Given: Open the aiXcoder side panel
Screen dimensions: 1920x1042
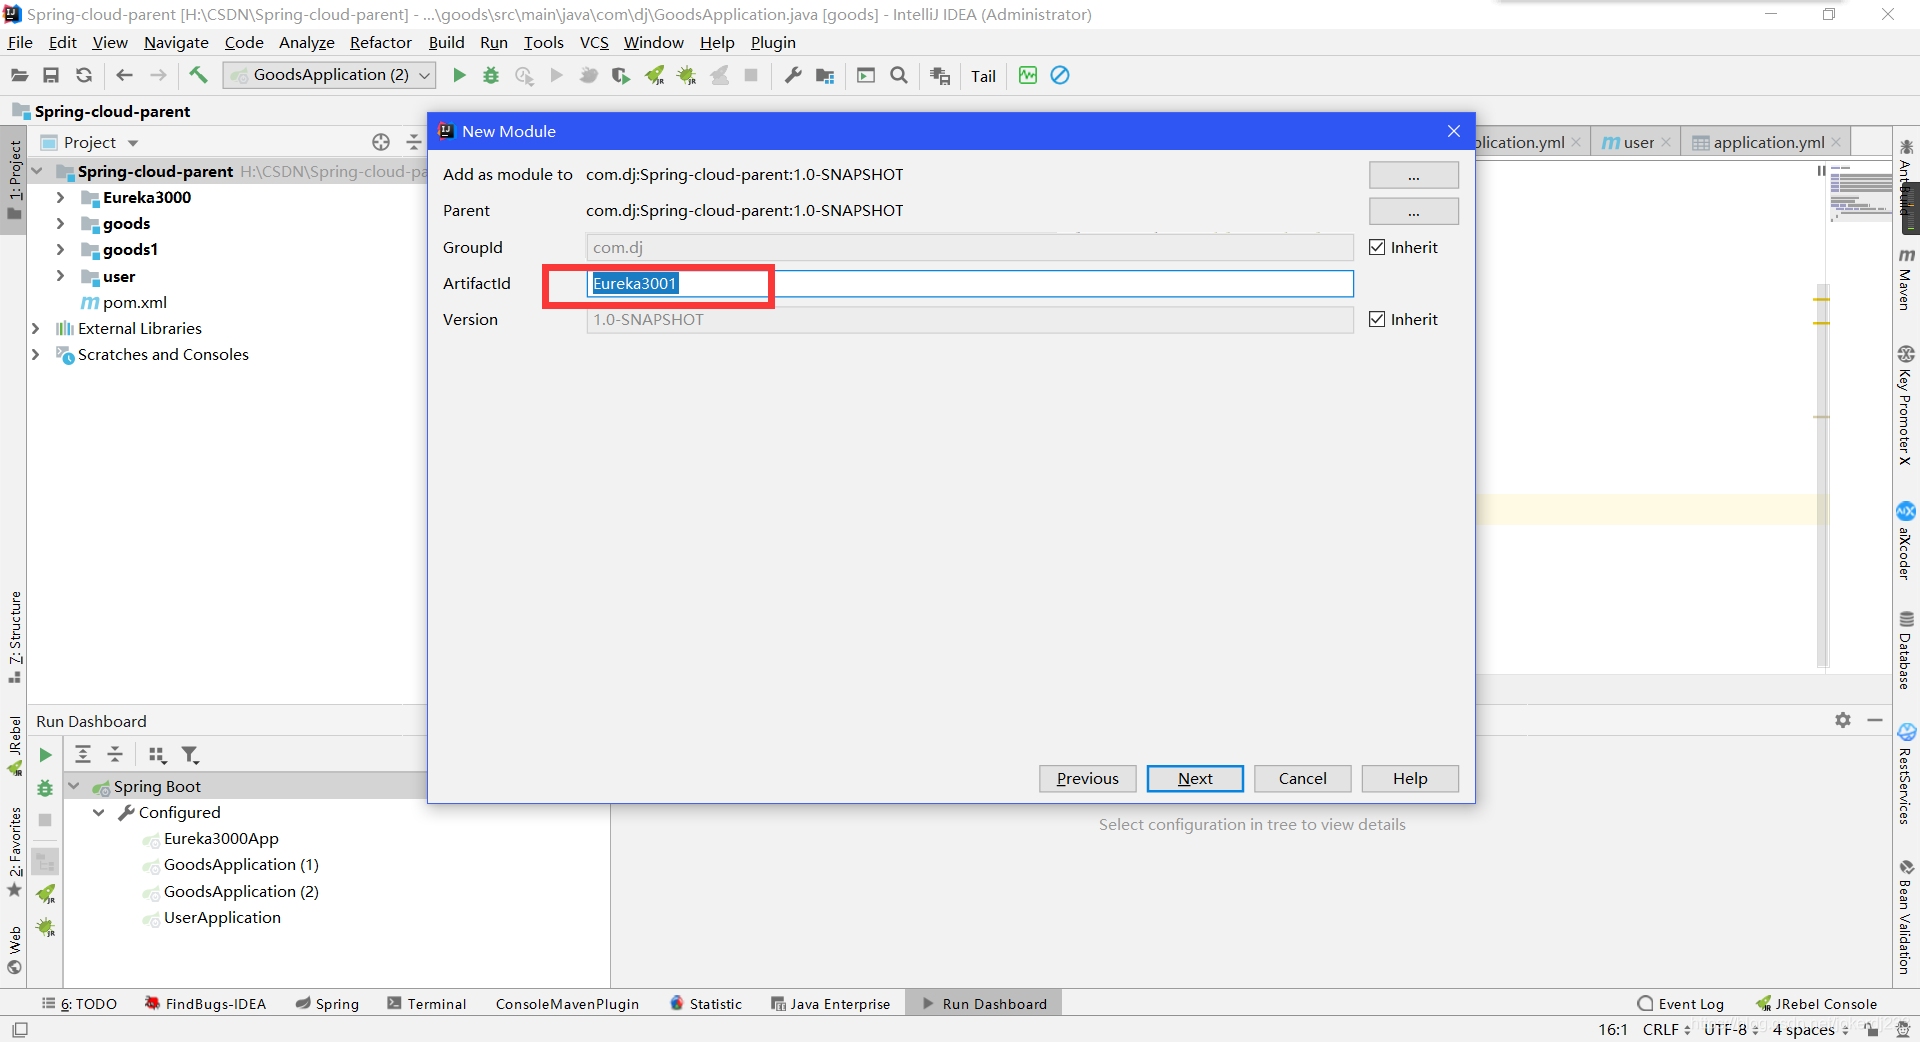Looking at the screenshot, I should (x=1906, y=541).
